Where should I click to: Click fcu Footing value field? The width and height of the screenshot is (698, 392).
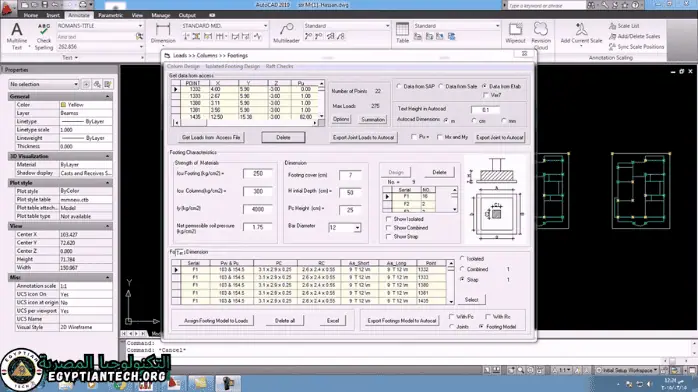pyautogui.click(x=258, y=174)
